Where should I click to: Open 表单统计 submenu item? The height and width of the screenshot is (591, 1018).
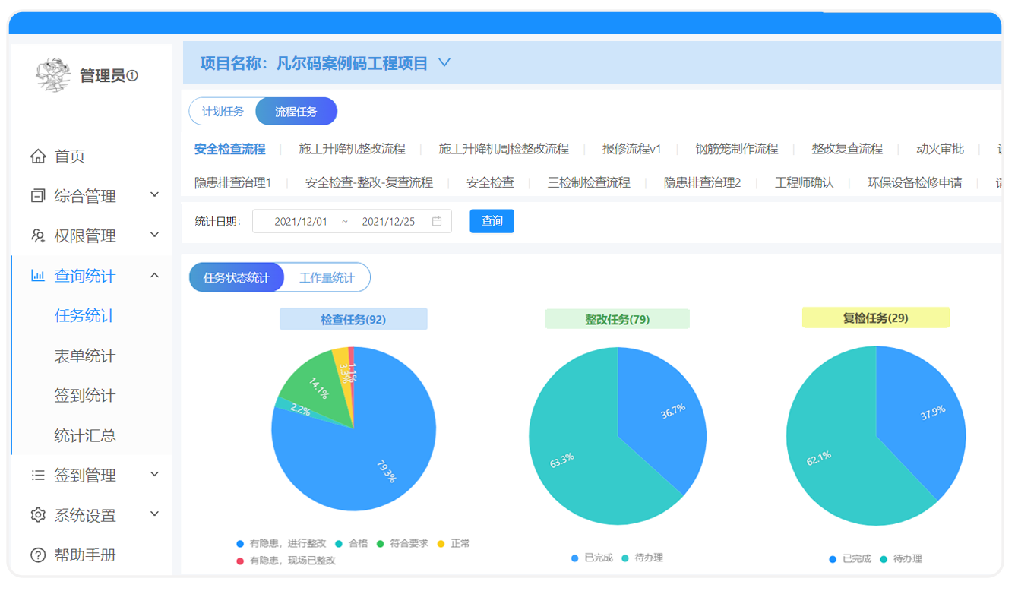pyautogui.click(x=84, y=356)
